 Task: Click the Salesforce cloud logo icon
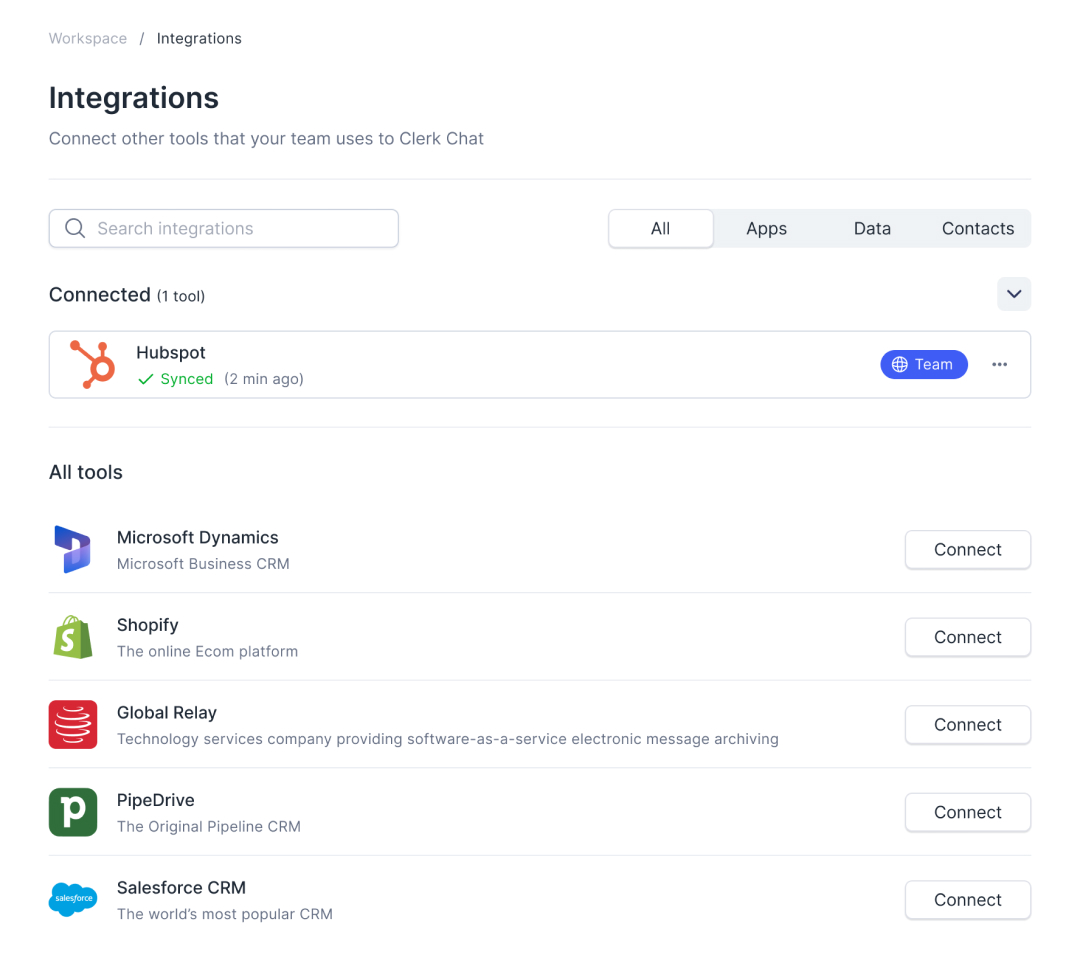coord(73,900)
